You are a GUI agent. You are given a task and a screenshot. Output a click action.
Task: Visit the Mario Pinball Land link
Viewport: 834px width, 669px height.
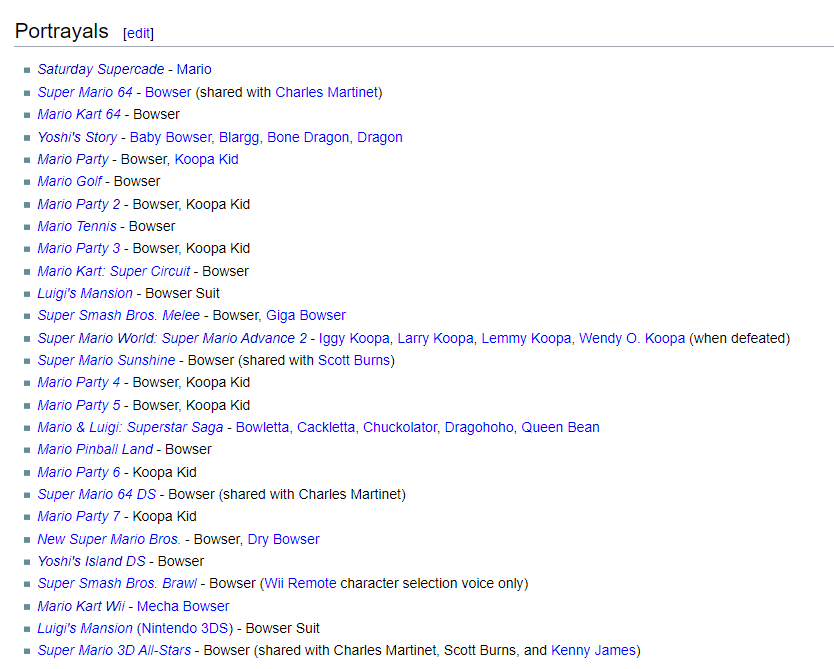tap(95, 450)
